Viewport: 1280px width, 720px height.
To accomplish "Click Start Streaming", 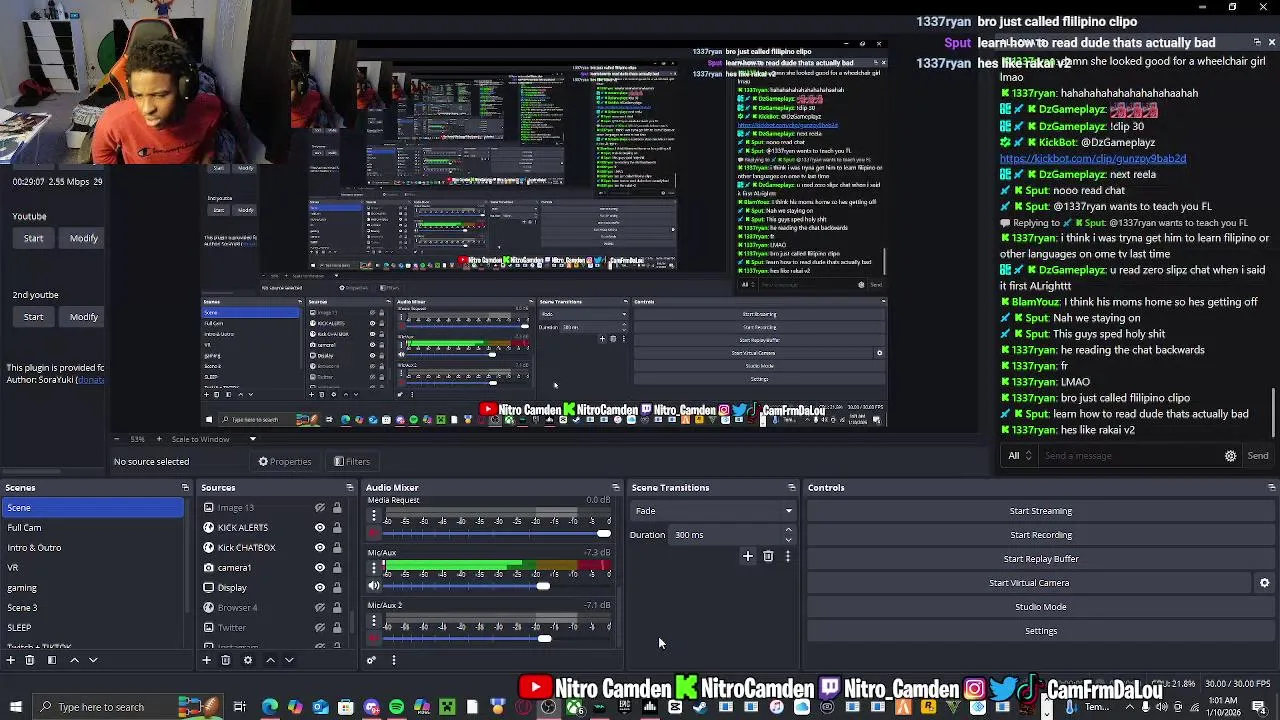I will click(x=1040, y=511).
